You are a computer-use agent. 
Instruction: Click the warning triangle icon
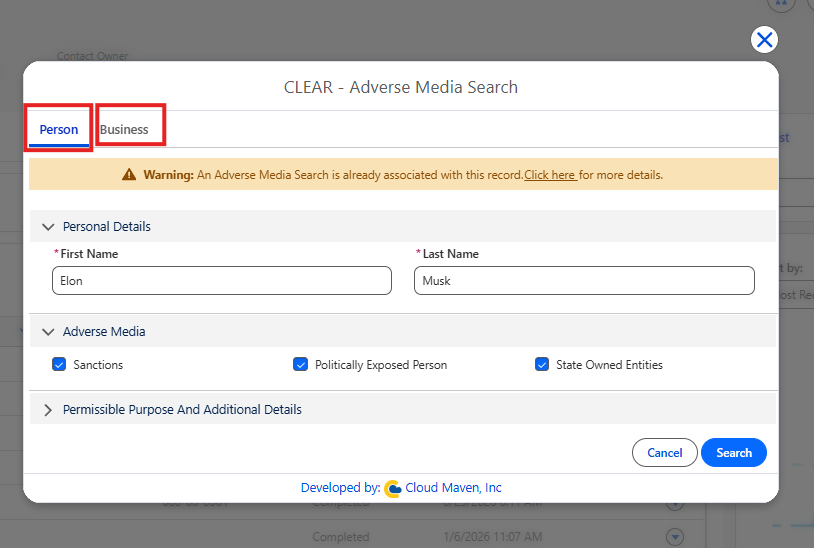(129, 174)
